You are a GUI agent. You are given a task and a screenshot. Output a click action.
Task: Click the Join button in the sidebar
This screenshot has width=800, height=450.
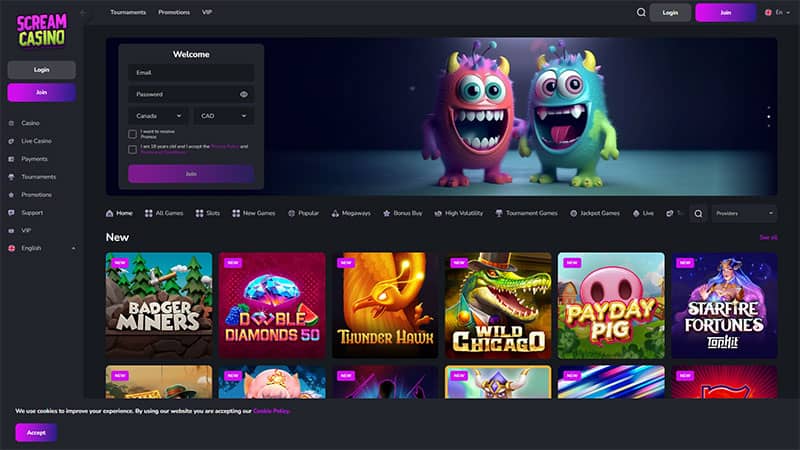(42, 92)
